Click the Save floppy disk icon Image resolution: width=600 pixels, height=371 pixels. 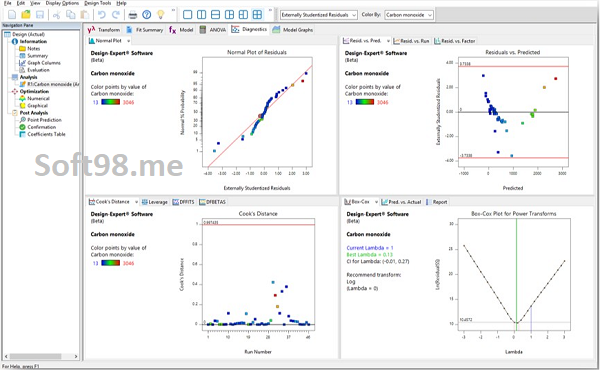pyautogui.click(x=40, y=15)
